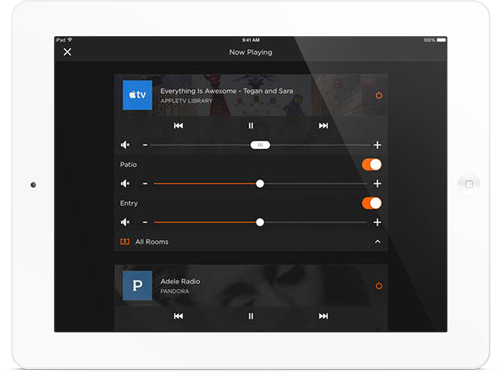
Task: Pause the Adele Radio Pandora station
Action: coord(251,316)
